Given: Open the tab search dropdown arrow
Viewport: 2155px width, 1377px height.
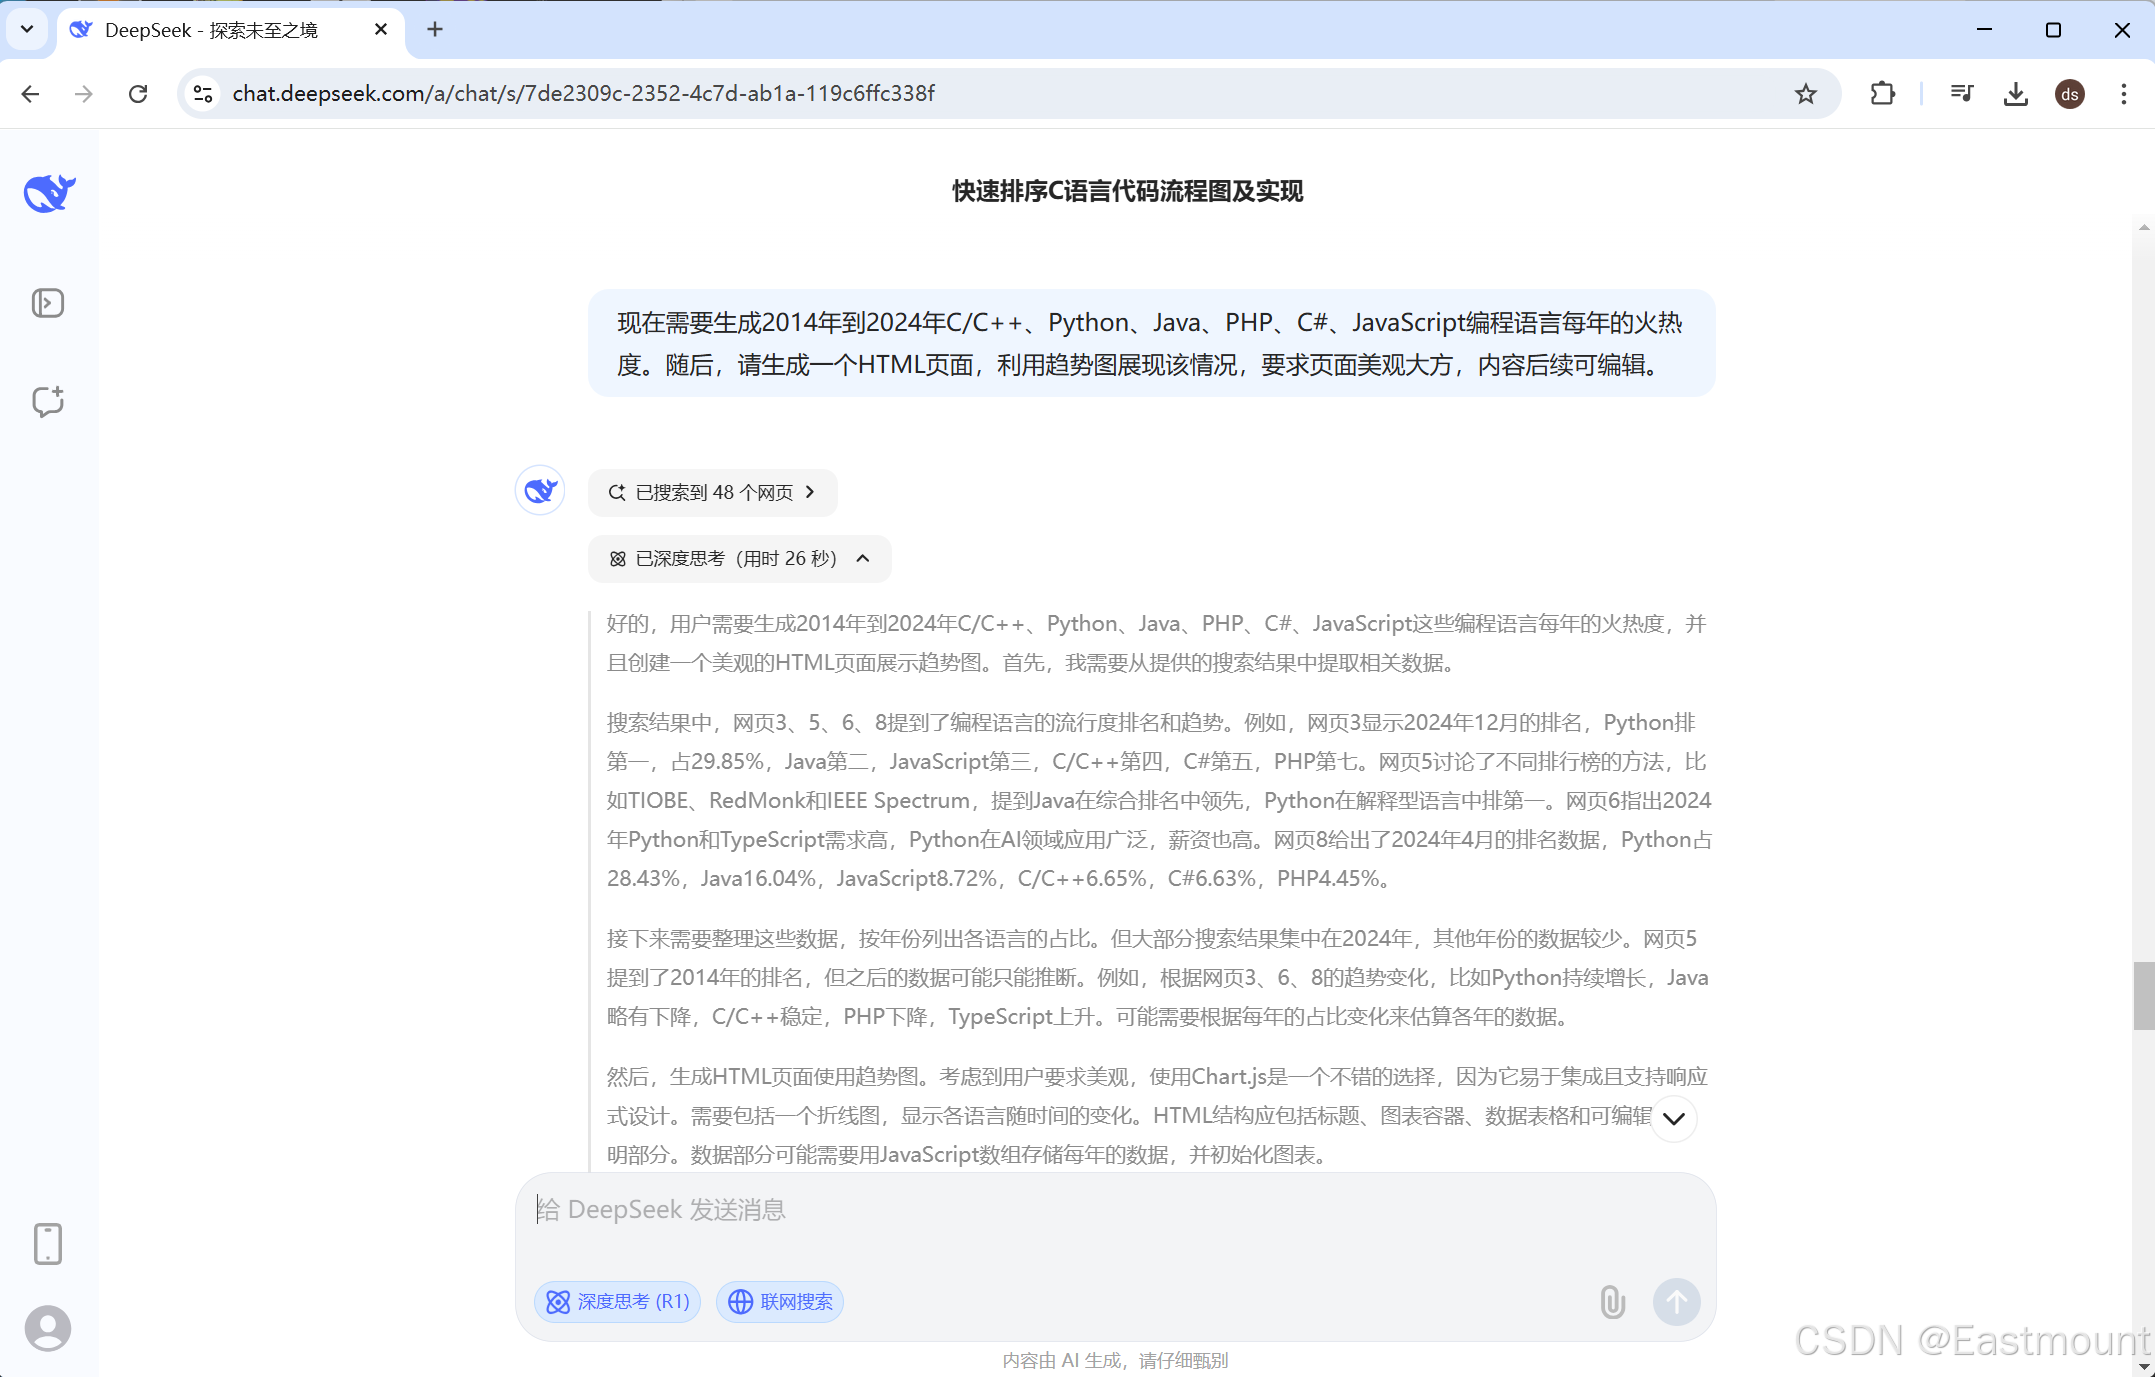Looking at the screenshot, I should coord(27,29).
